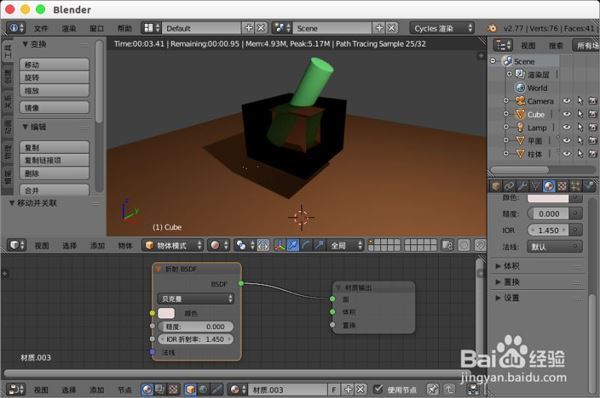
Task: Toggle the 3D manipulator axes icon
Action: click(280, 245)
